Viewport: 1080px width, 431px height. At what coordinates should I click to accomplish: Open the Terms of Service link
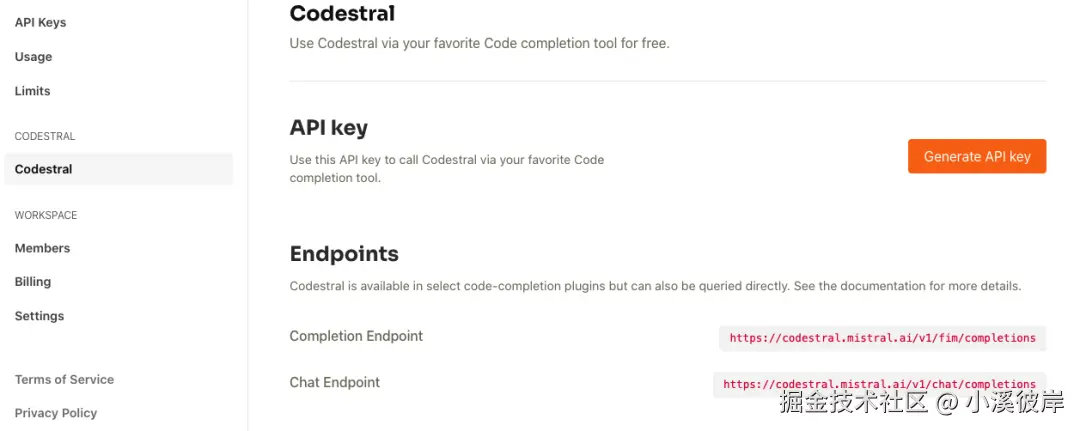(x=64, y=380)
